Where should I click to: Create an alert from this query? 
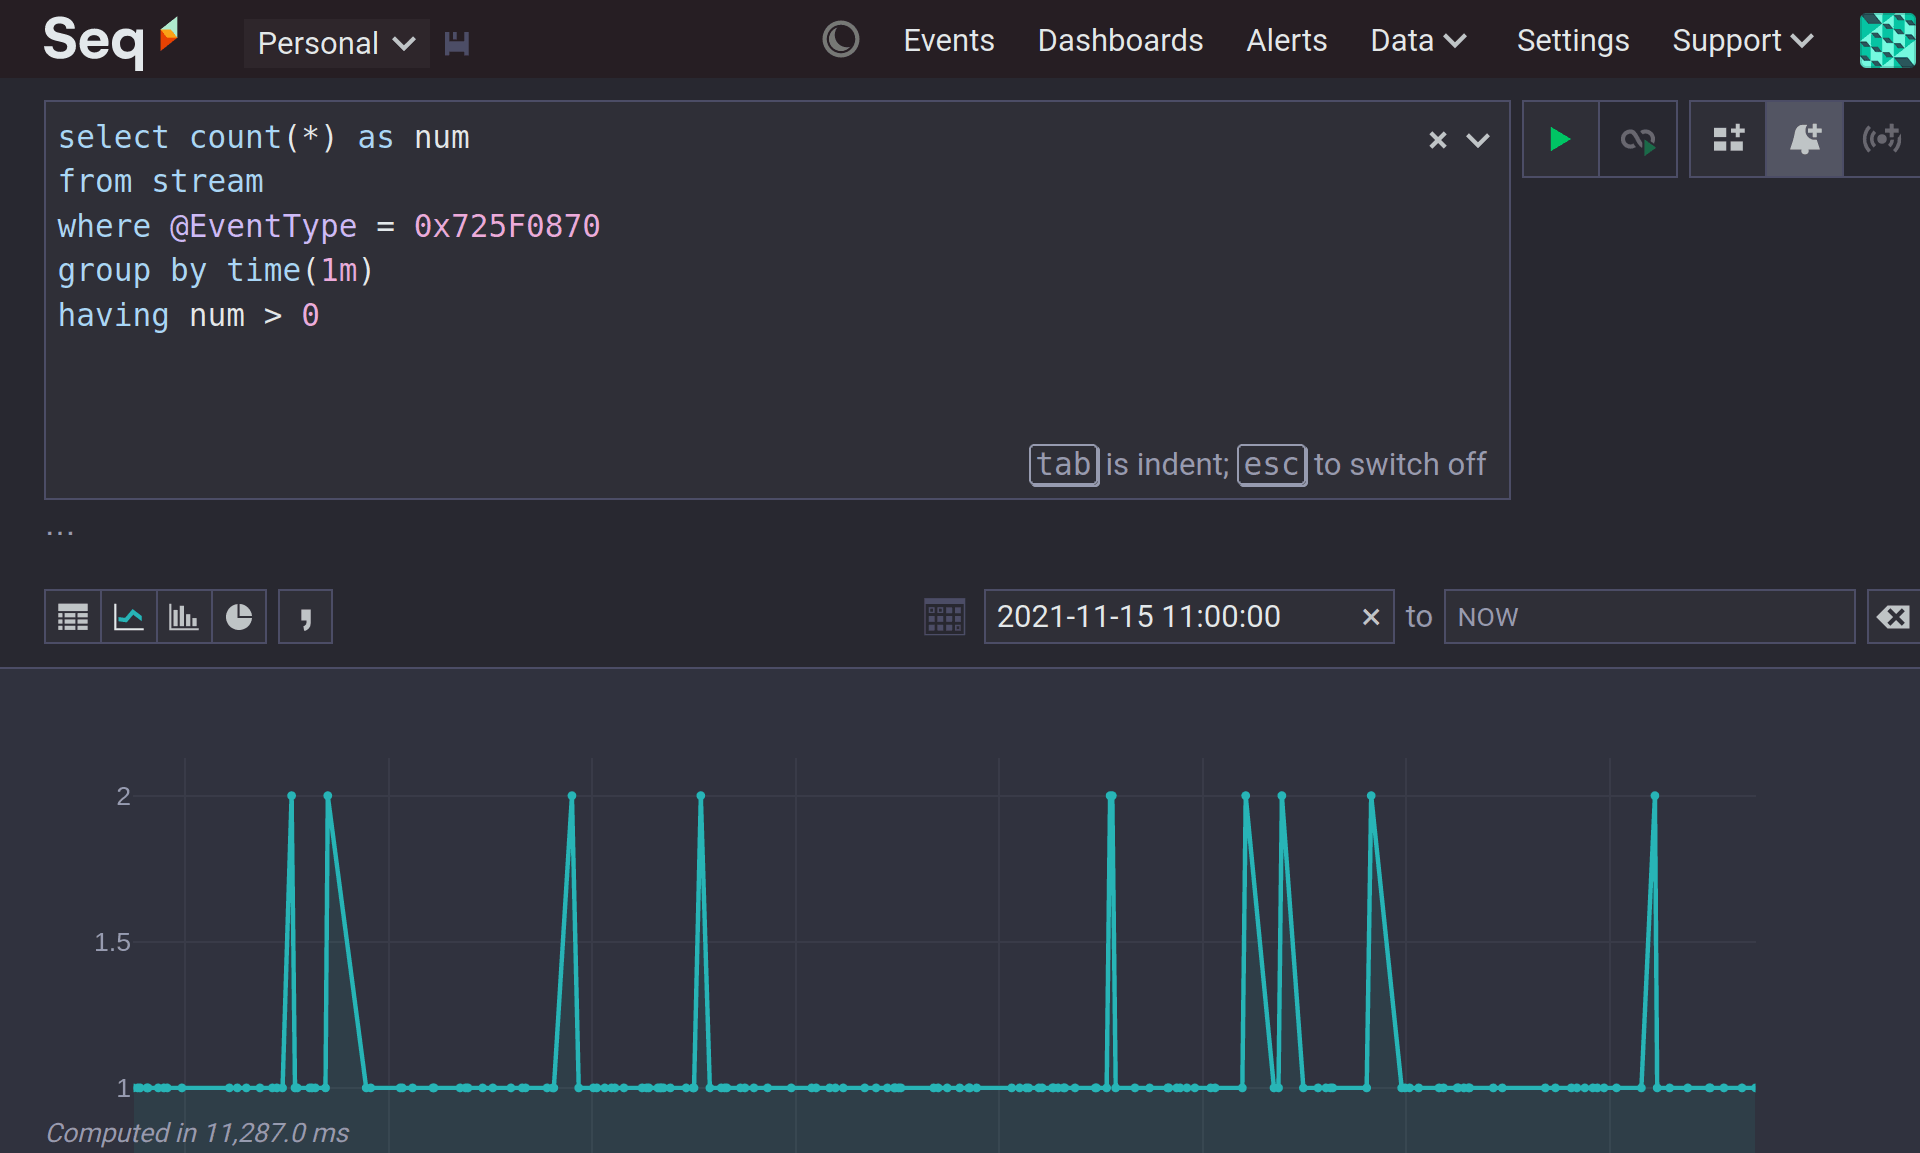click(x=1804, y=139)
